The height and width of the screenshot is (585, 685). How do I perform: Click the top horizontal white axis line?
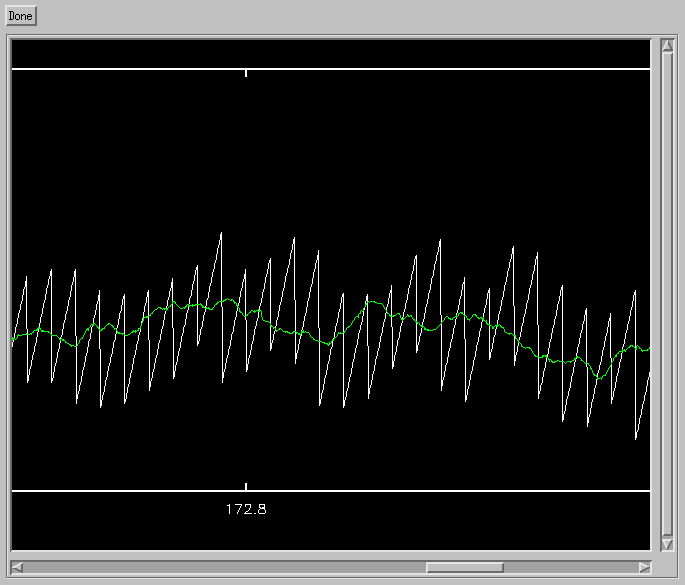click(x=400, y=69)
